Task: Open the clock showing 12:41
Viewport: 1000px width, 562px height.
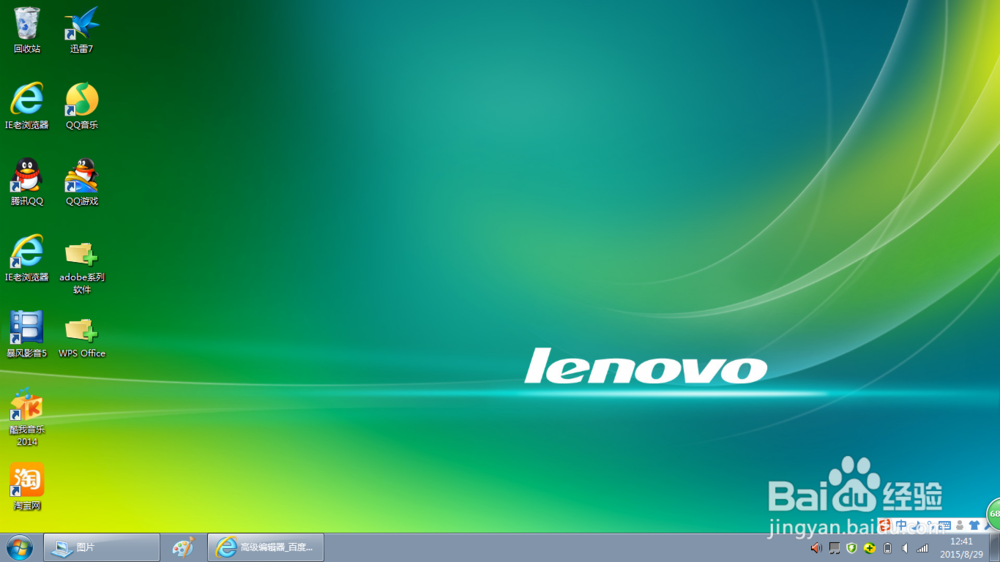Action: pos(961,548)
